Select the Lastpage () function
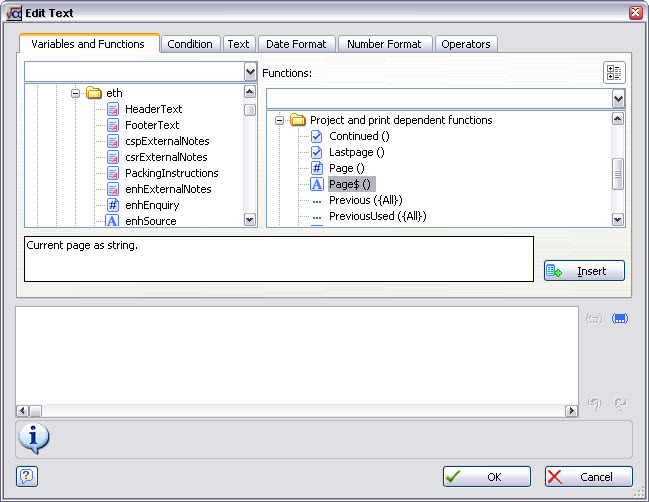649x502 pixels. pos(356,152)
